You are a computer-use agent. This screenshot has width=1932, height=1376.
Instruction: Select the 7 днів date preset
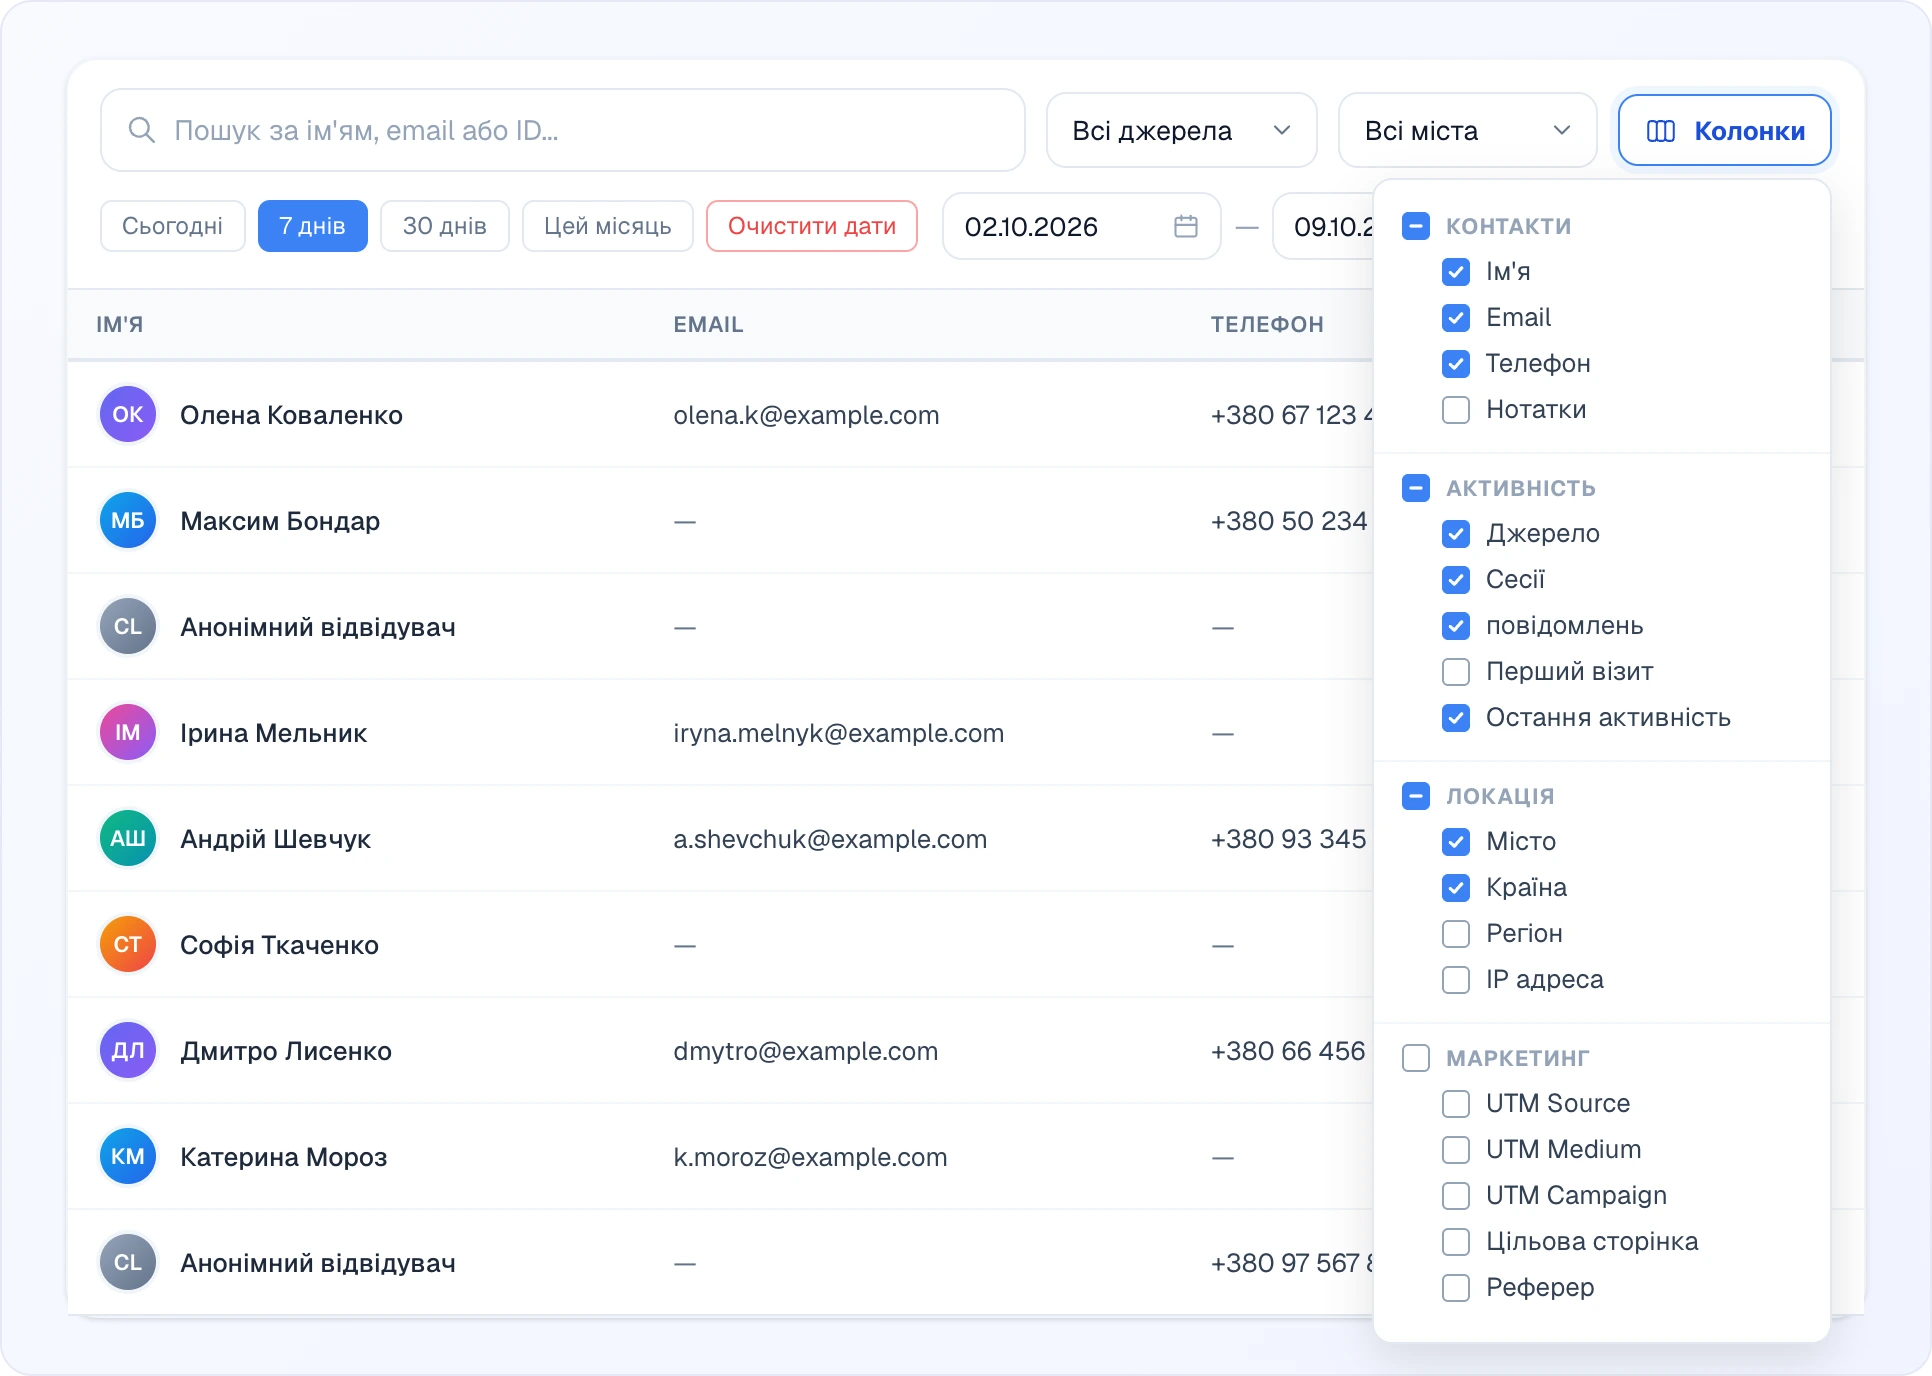pos(312,226)
